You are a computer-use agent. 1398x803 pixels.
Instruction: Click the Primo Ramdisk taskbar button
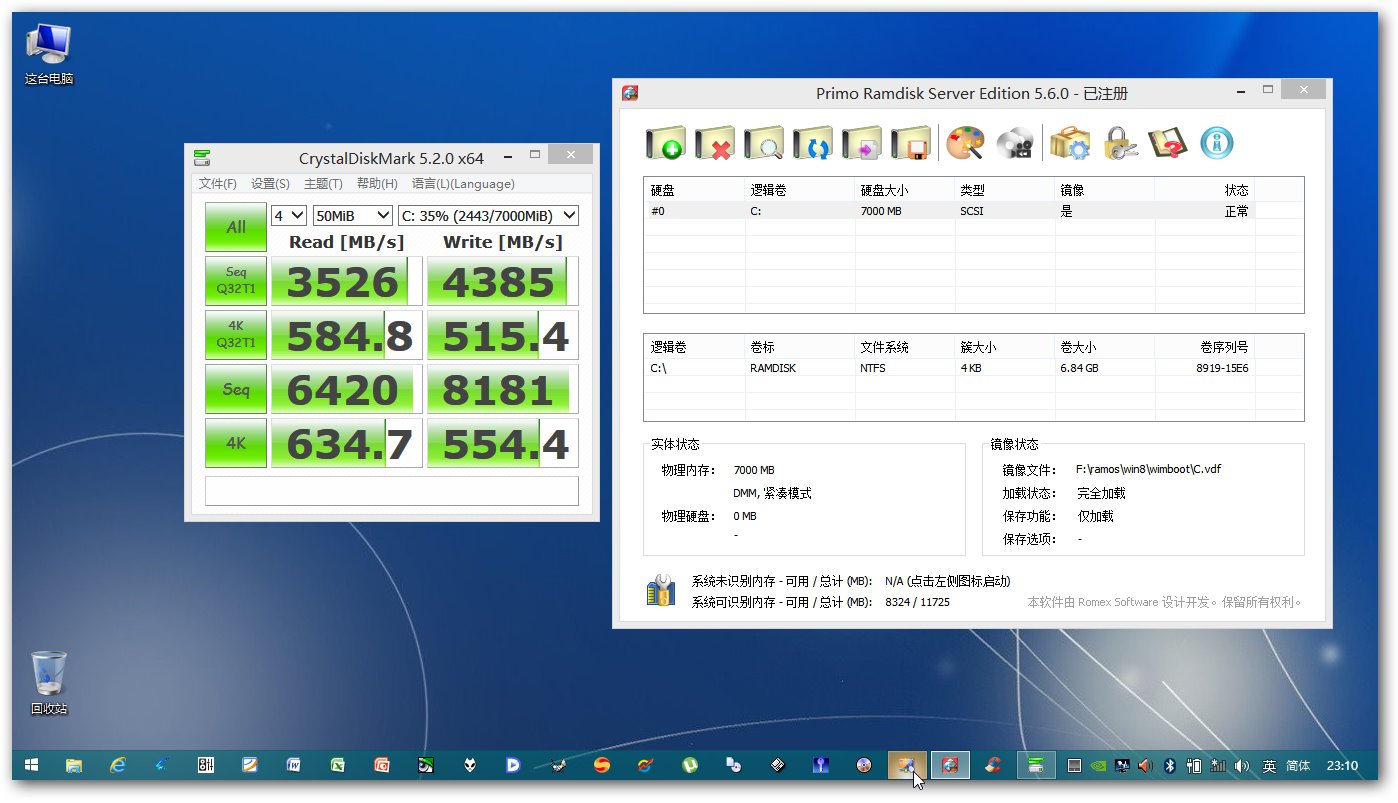click(x=951, y=765)
